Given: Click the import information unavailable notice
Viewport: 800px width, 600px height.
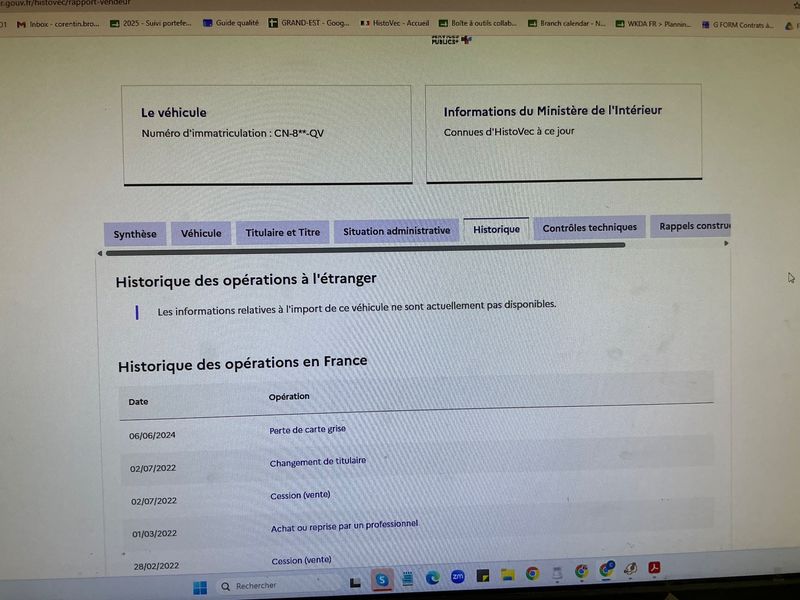Looking at the screenshot, I should point(357,308).
